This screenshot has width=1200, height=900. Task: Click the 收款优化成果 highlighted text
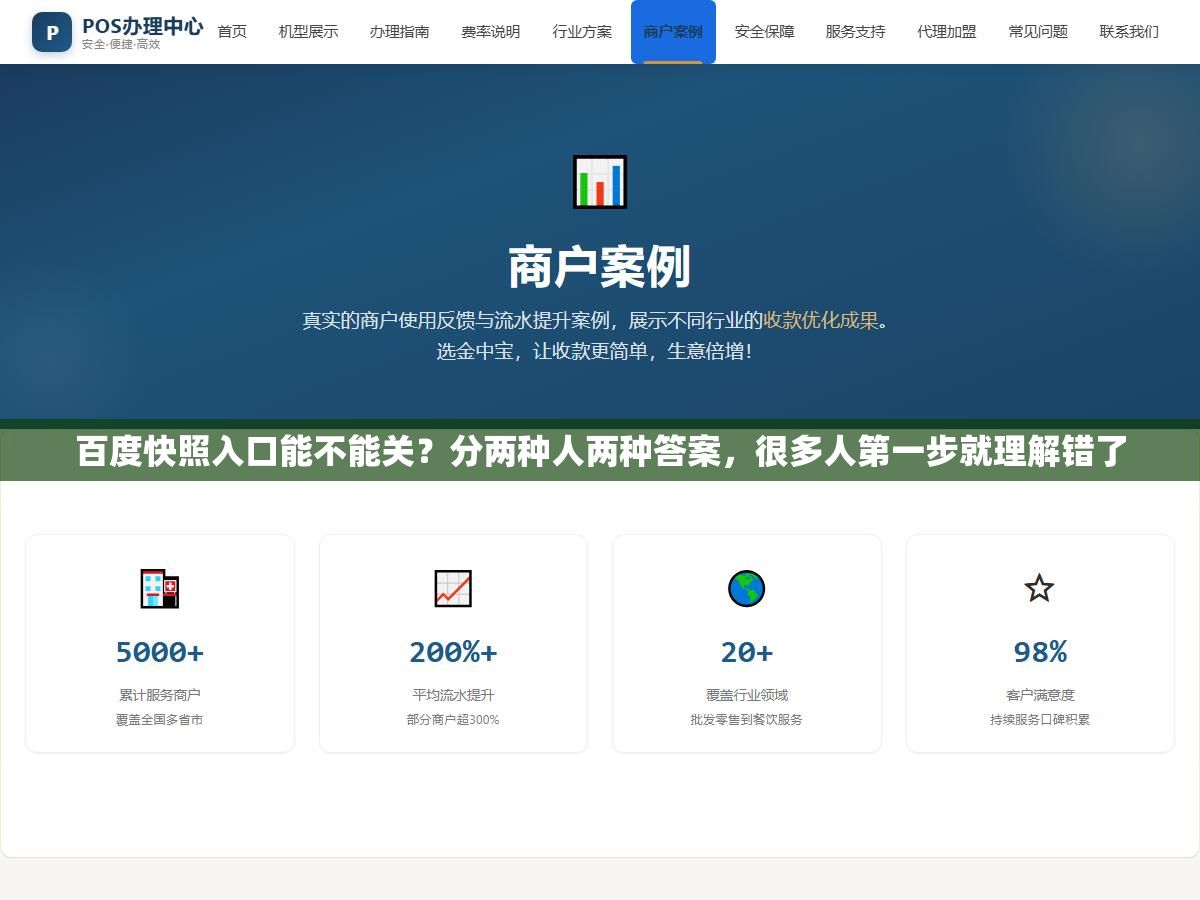click(821, 321)
